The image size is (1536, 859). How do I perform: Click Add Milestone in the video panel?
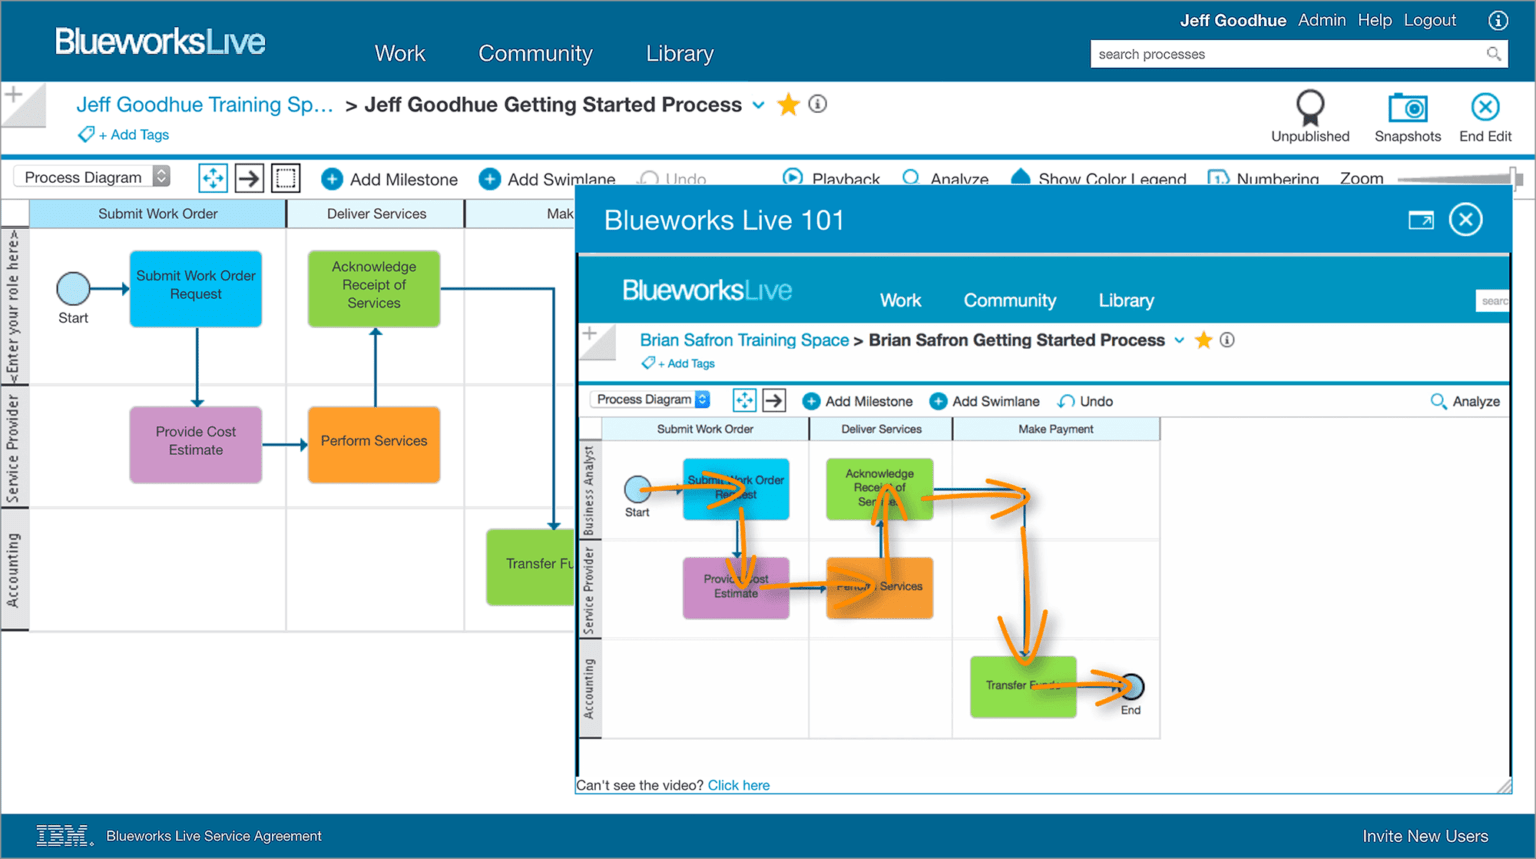(x=858, y=401)
